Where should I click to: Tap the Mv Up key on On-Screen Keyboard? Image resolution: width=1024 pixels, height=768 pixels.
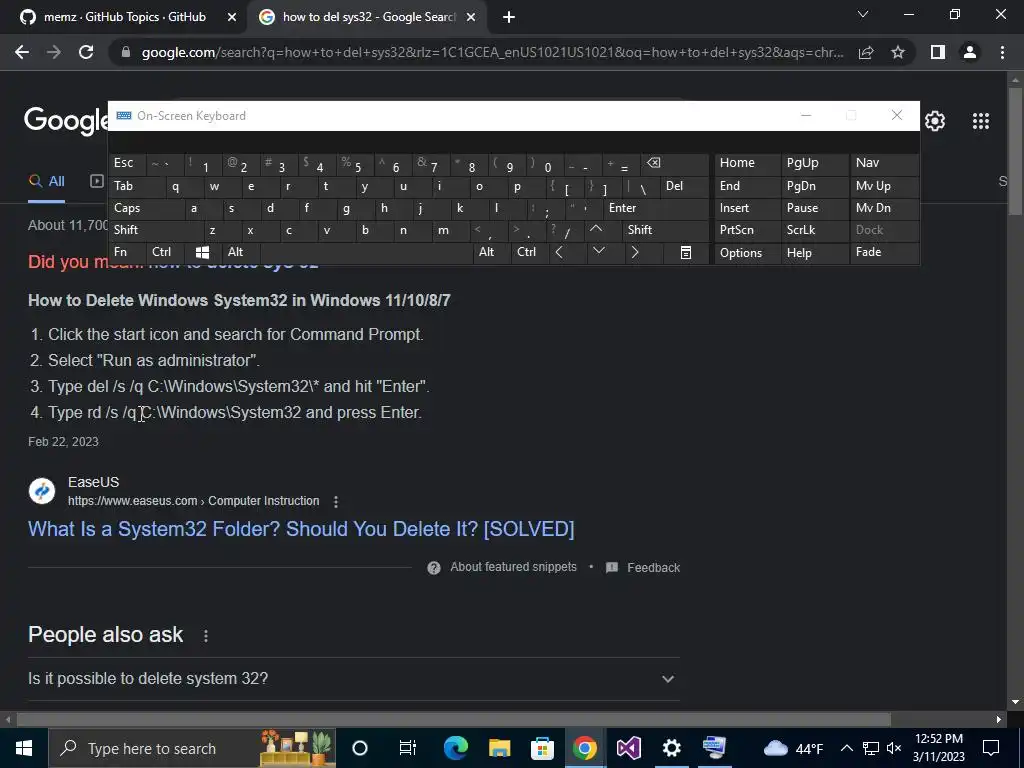[x=884, y=186]
